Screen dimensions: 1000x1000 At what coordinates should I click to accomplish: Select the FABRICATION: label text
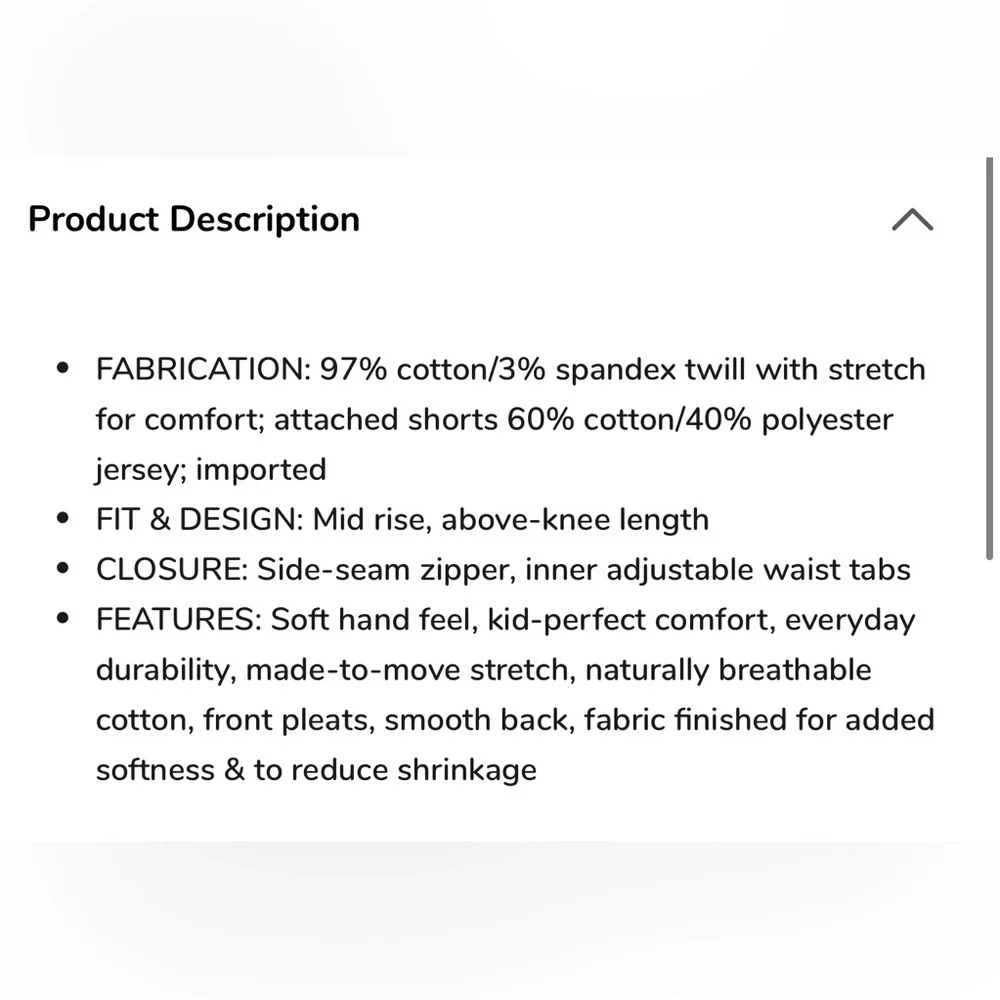tap(203, 369)
